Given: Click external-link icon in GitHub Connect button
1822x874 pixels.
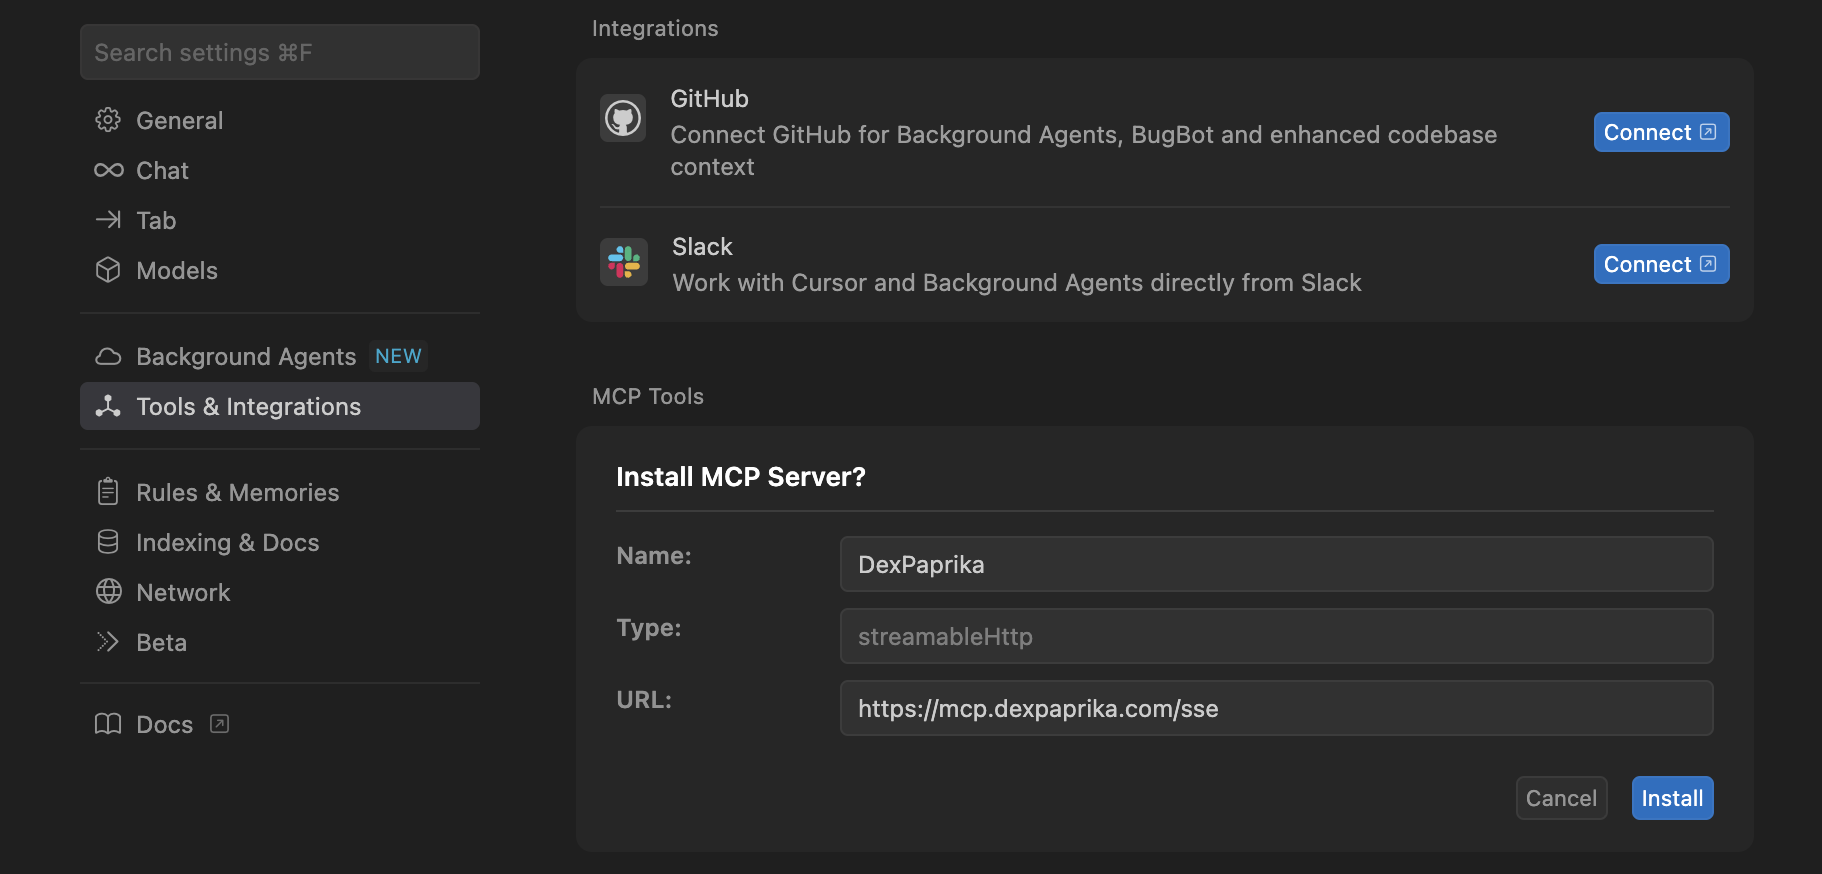Looking at the screenshot, I should pyautogui.click(x=1708, y=132).
